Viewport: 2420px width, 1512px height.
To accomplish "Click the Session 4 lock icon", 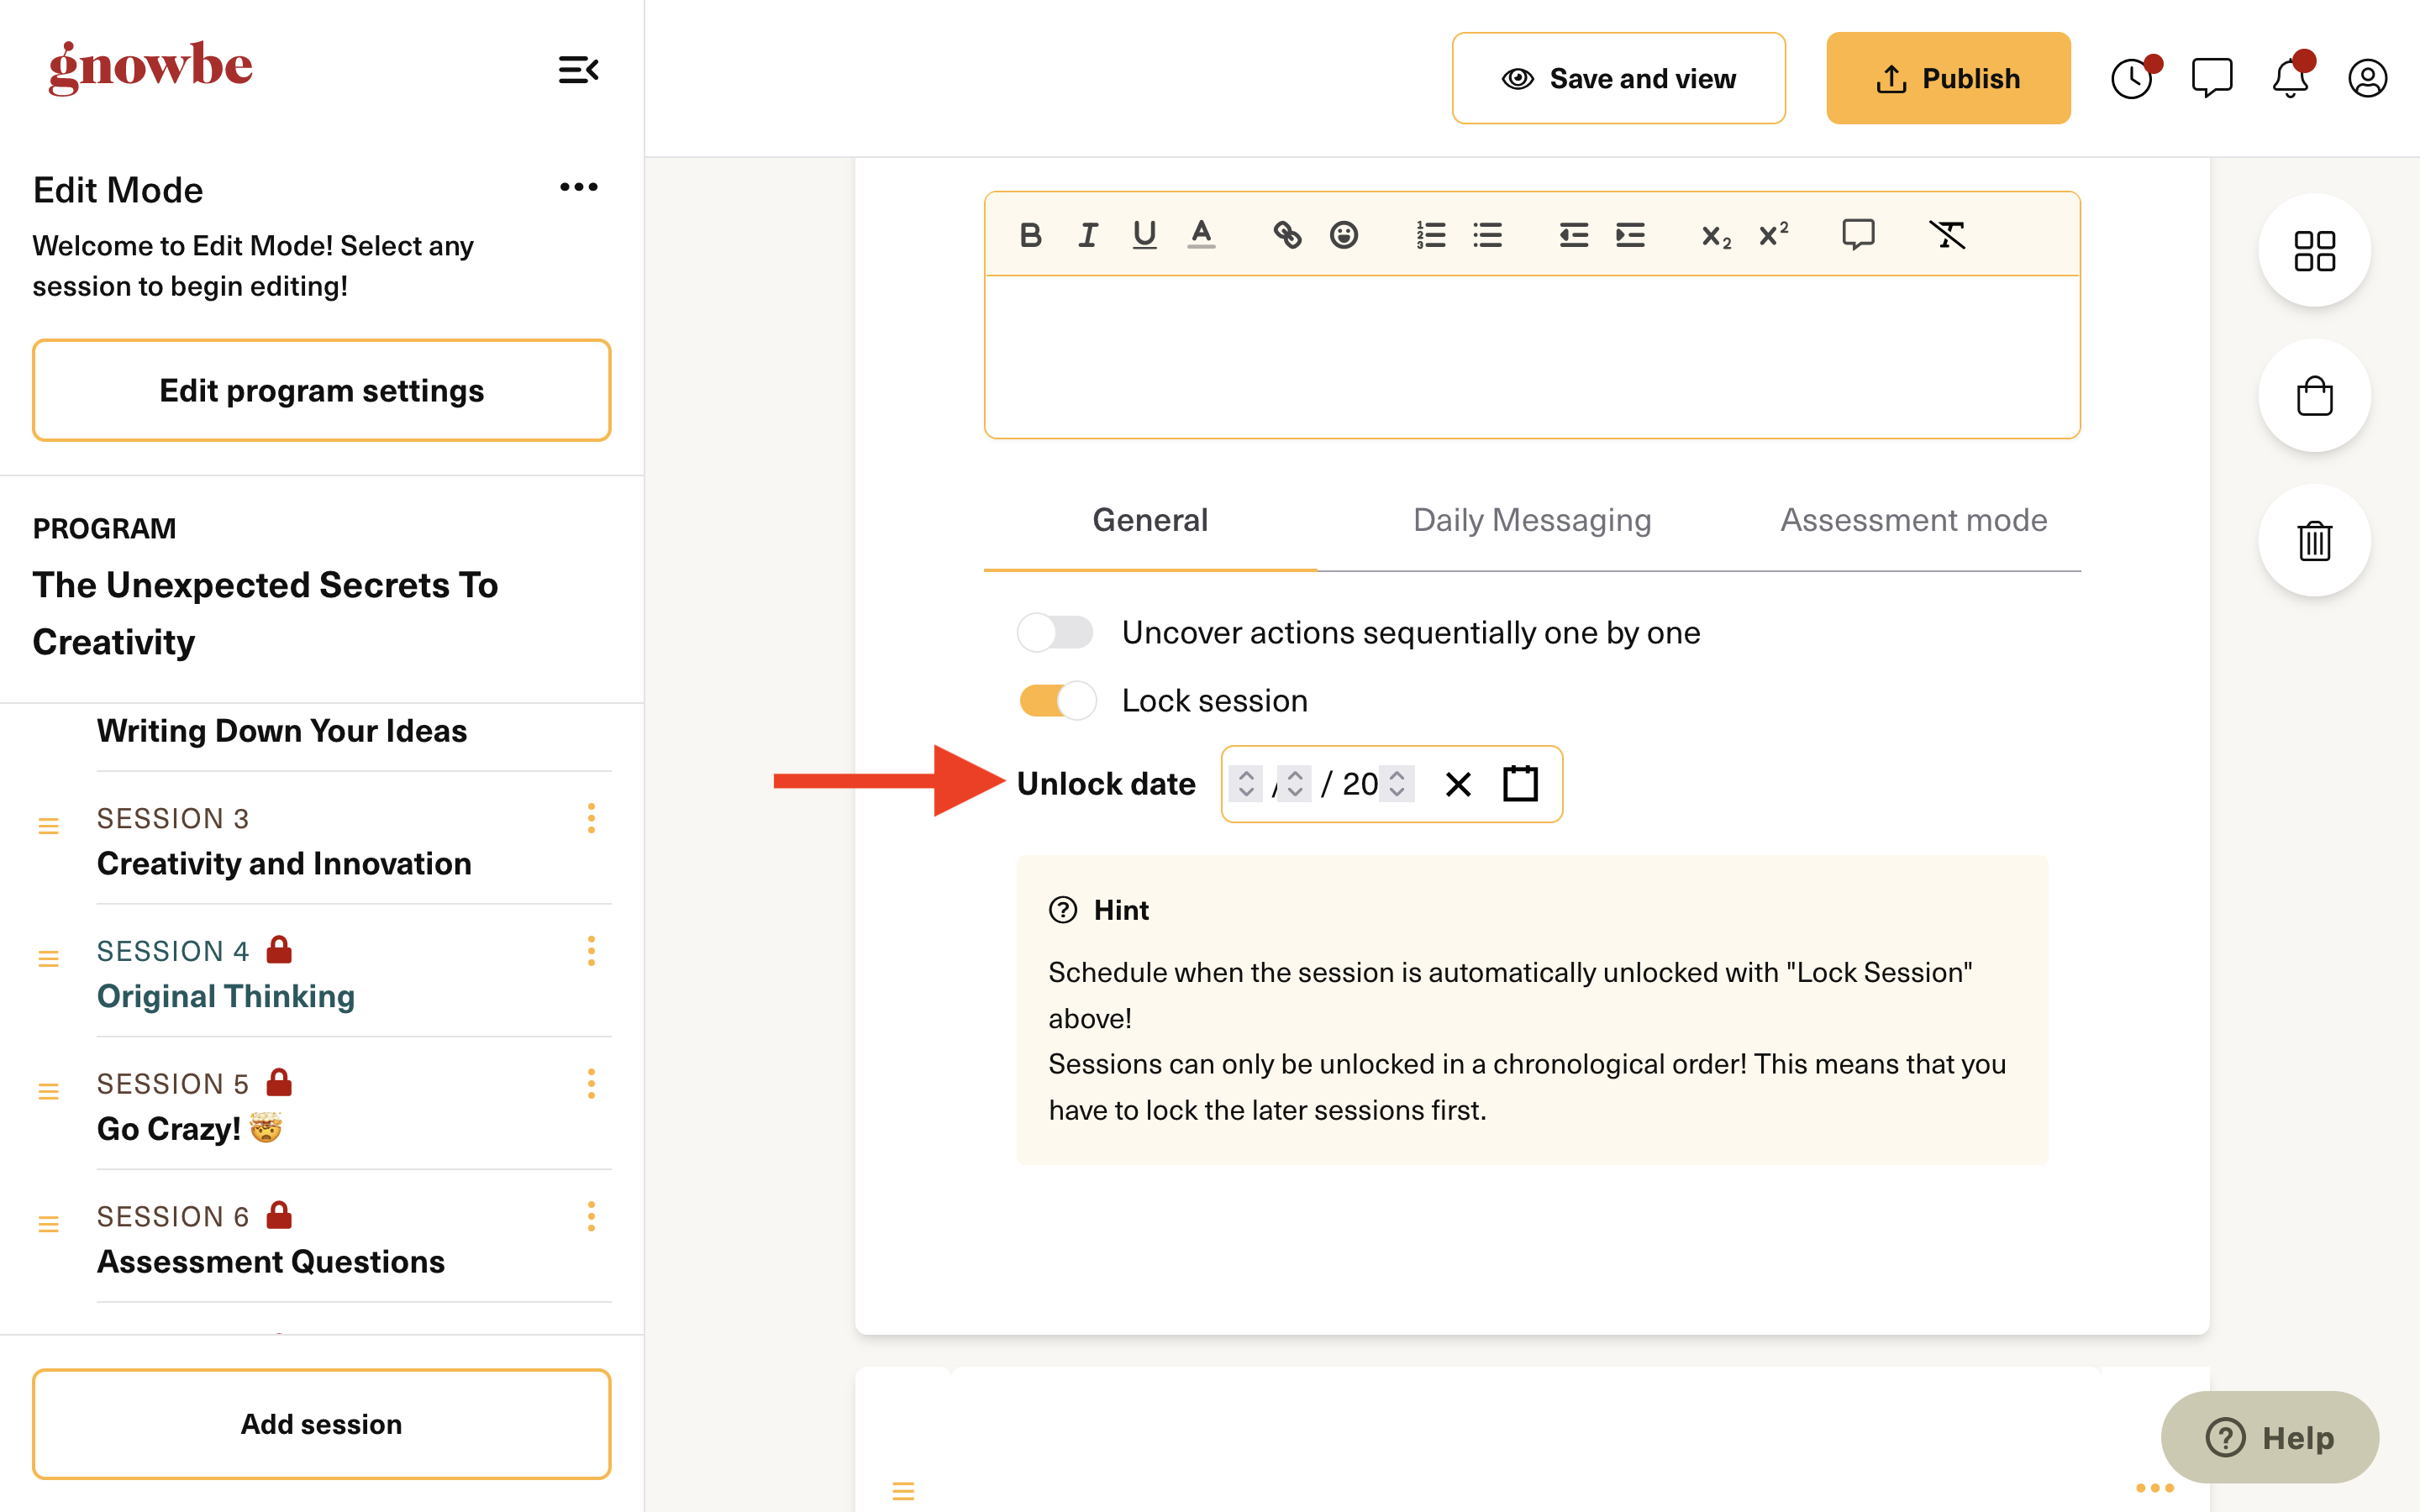I will point(279,949).
